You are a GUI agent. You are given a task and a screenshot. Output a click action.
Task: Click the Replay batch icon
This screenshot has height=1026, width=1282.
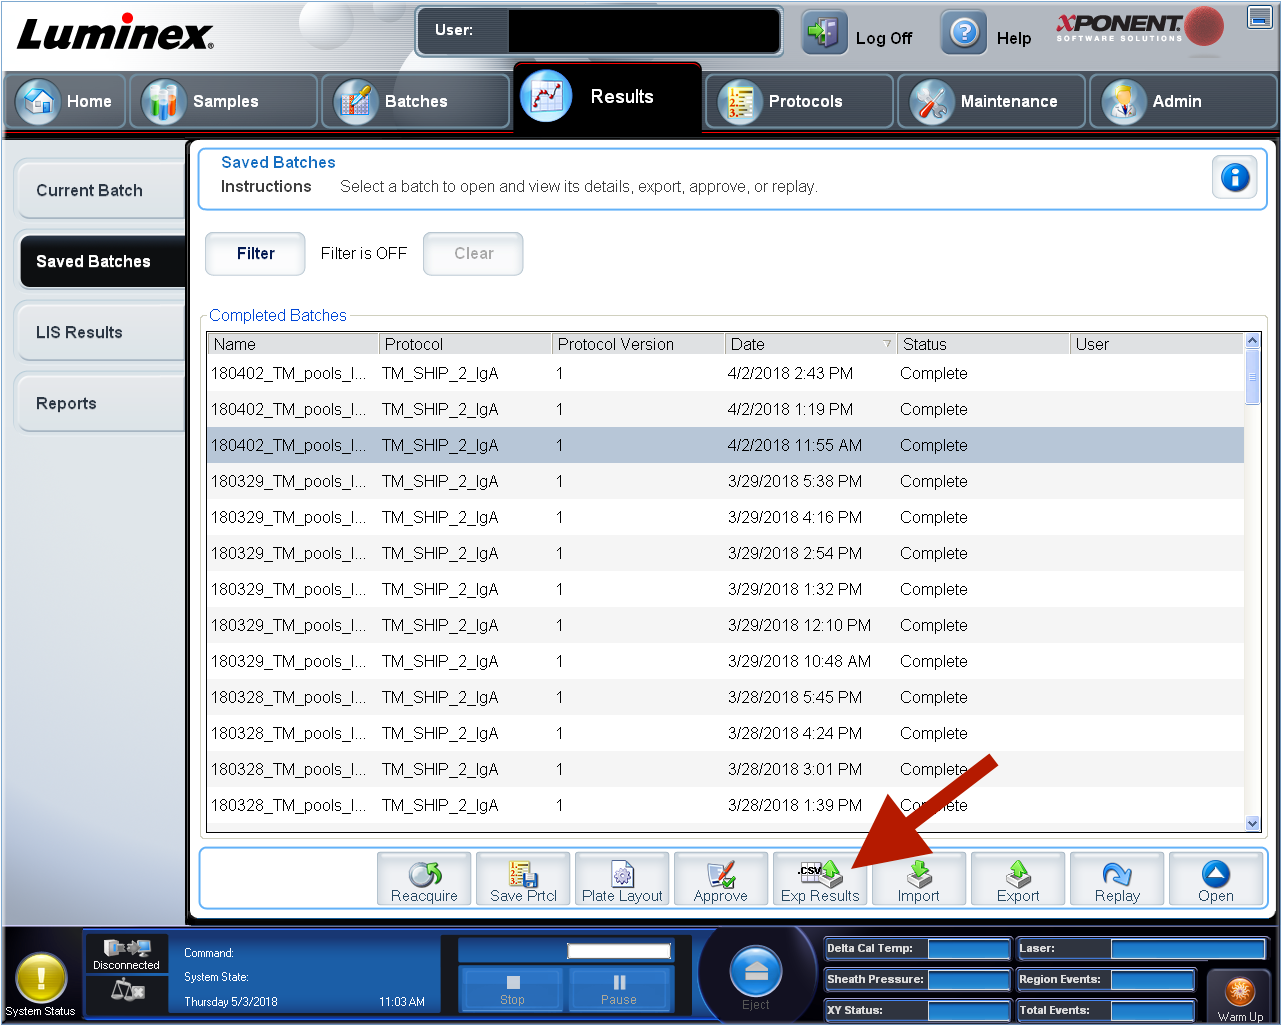pos(1117,878)
